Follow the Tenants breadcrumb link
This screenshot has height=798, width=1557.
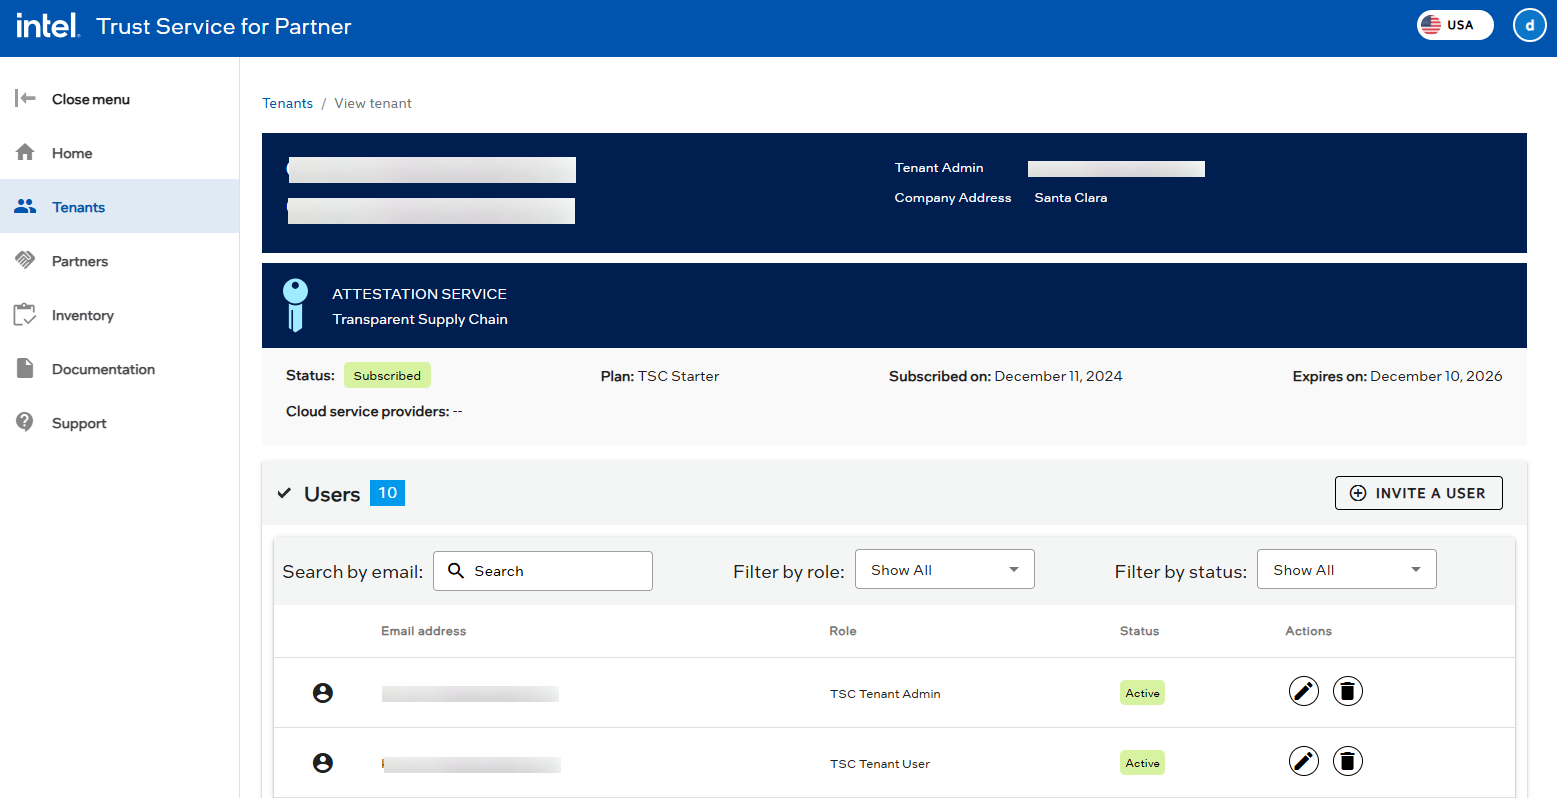point(287,103)
